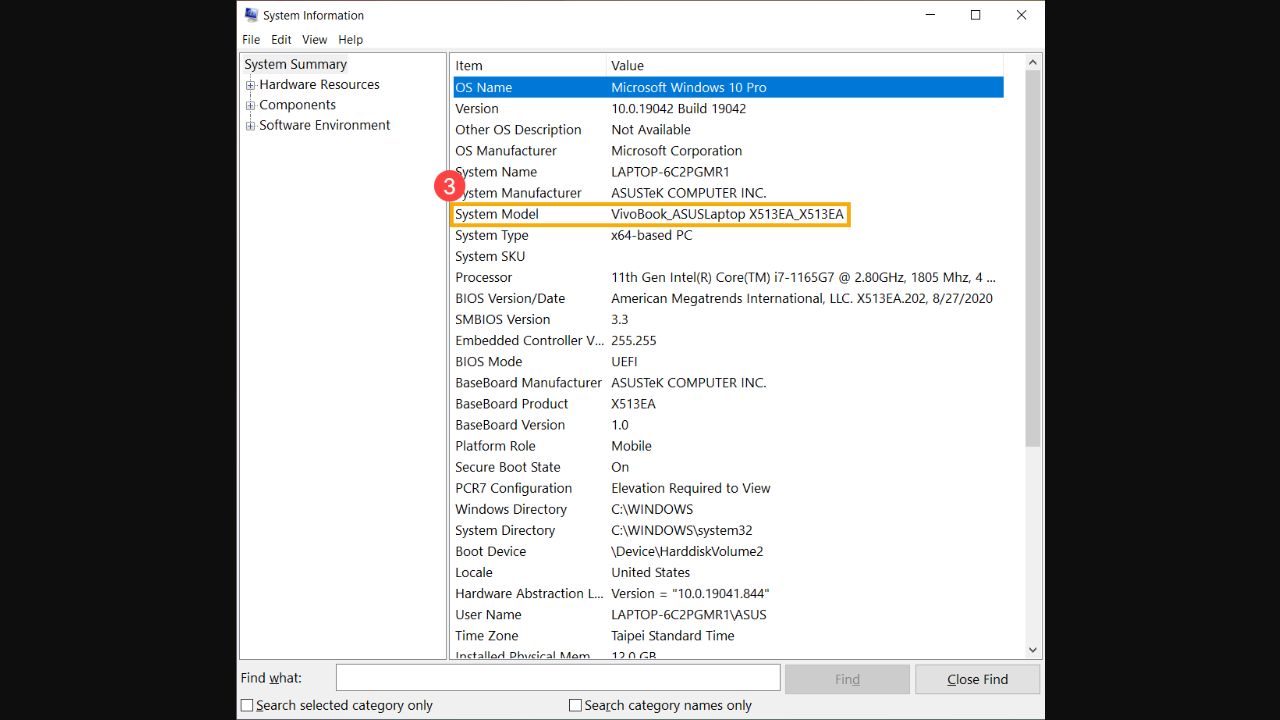Select the BIOS Version/Date row
The width and height of the screenshot is (1280, 720).
coord(728,298)
